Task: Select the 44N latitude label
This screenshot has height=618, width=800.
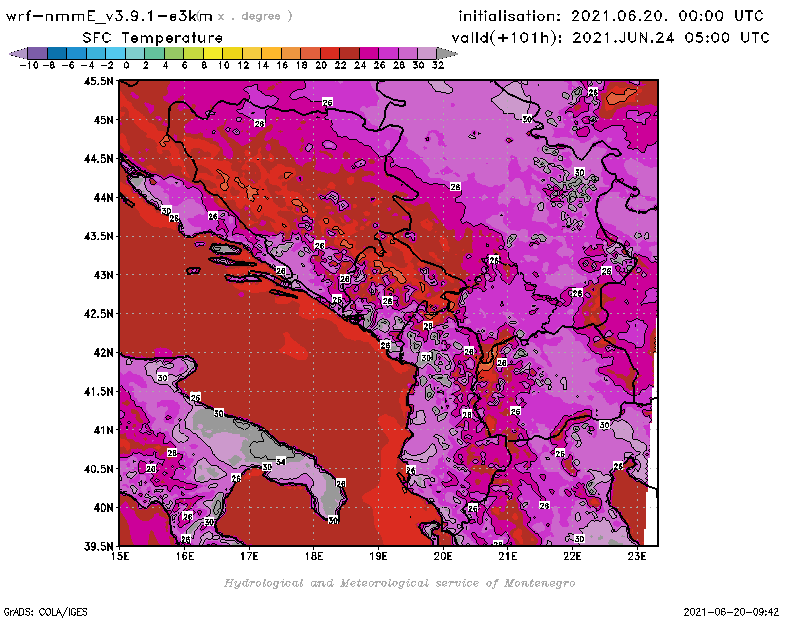Action: pyautogui.click(x=103, y=197)
